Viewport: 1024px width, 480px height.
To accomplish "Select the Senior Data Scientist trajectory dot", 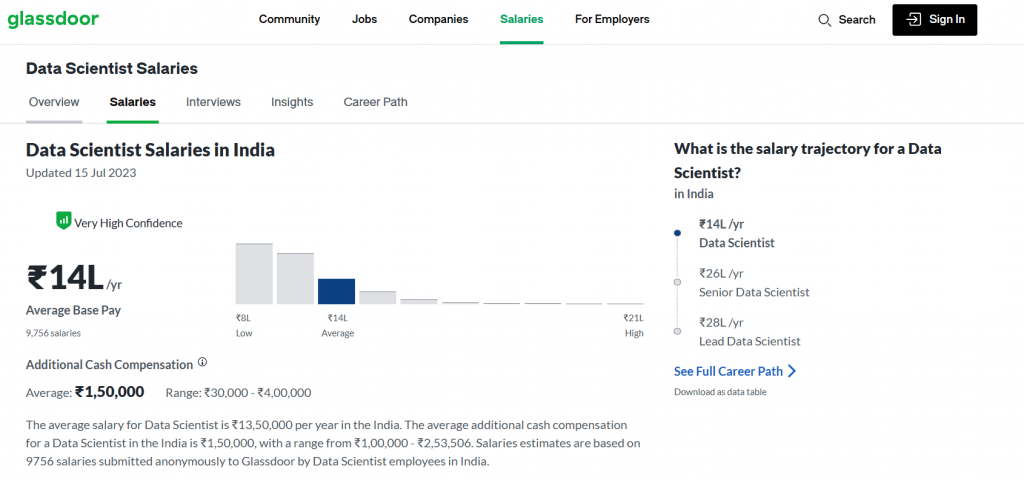I will [677, 282].
